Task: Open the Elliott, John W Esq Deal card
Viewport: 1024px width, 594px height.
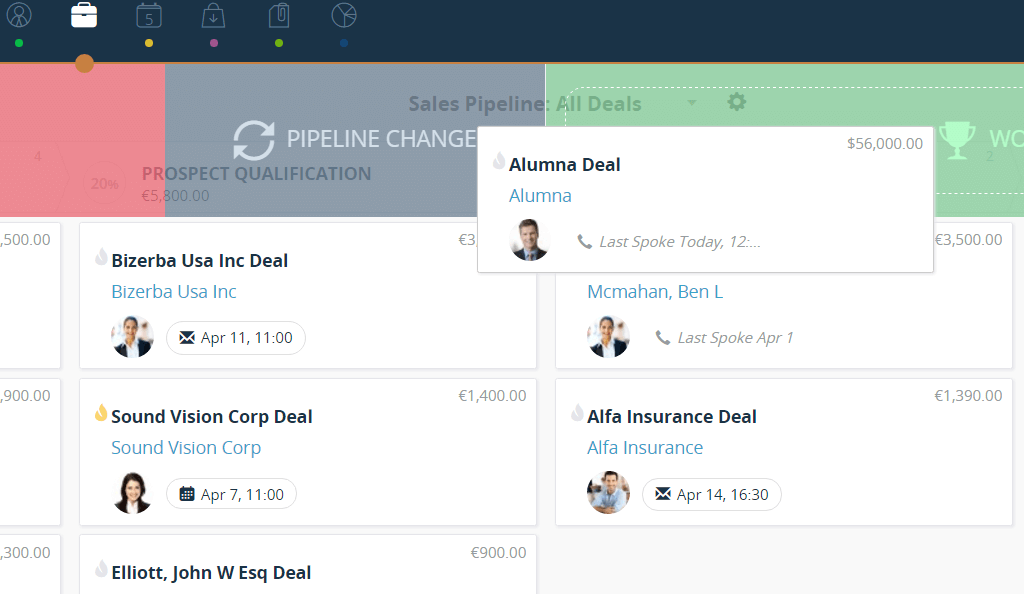Action: pos(211,573)
